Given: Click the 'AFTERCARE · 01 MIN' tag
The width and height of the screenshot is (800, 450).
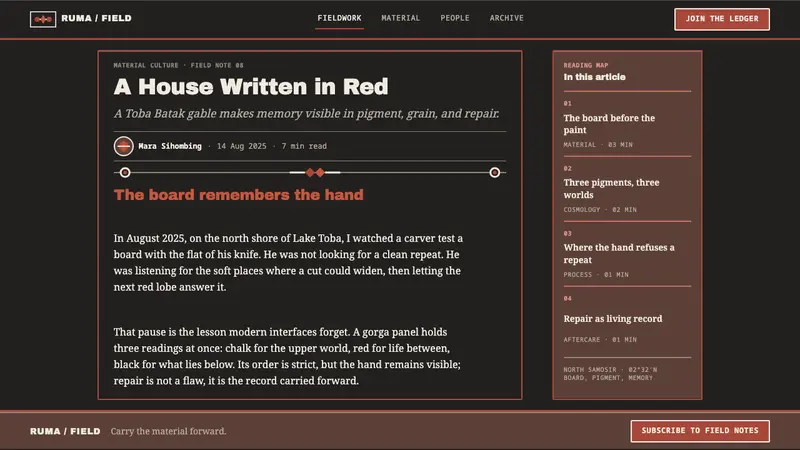Looking at the screenshot, I should tap(600, 339).
